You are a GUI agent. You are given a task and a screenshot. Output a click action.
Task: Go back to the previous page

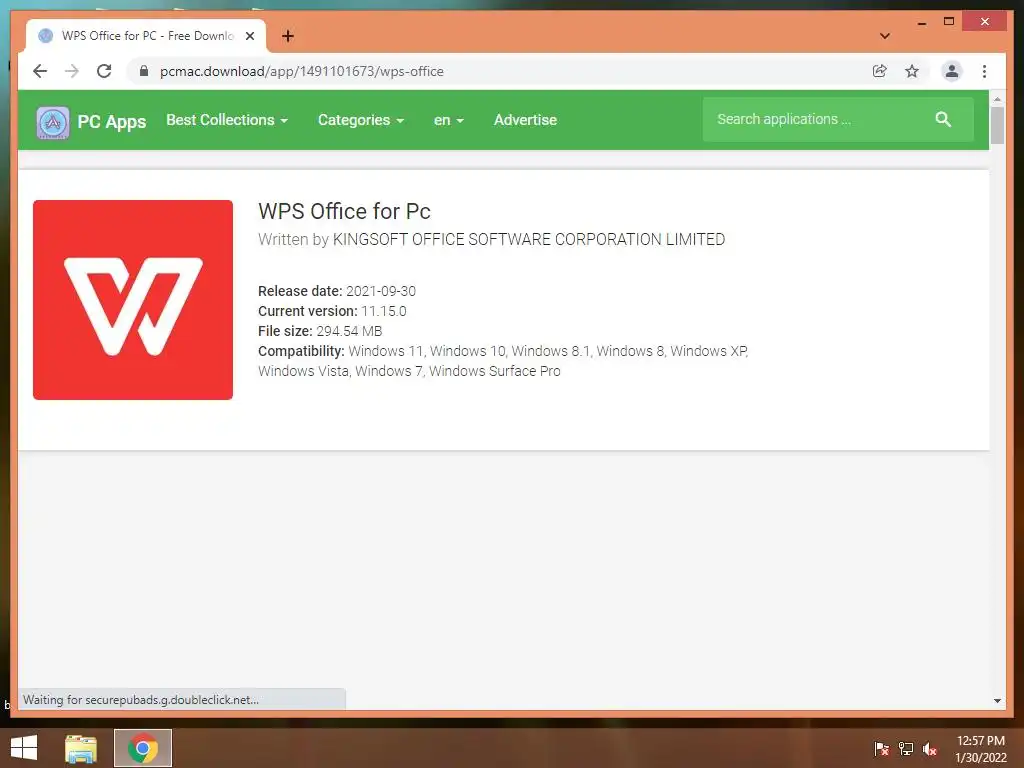coord(40,71)
